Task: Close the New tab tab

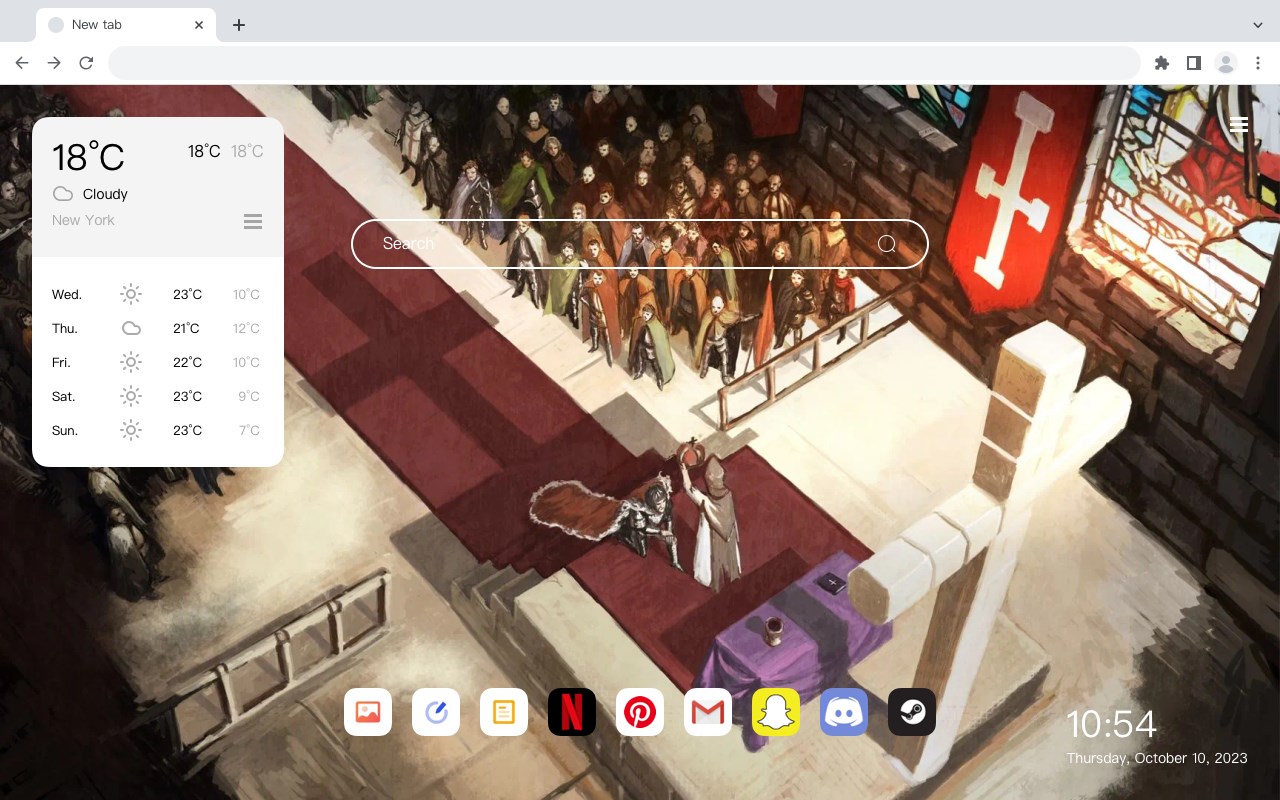Action: 200,25
